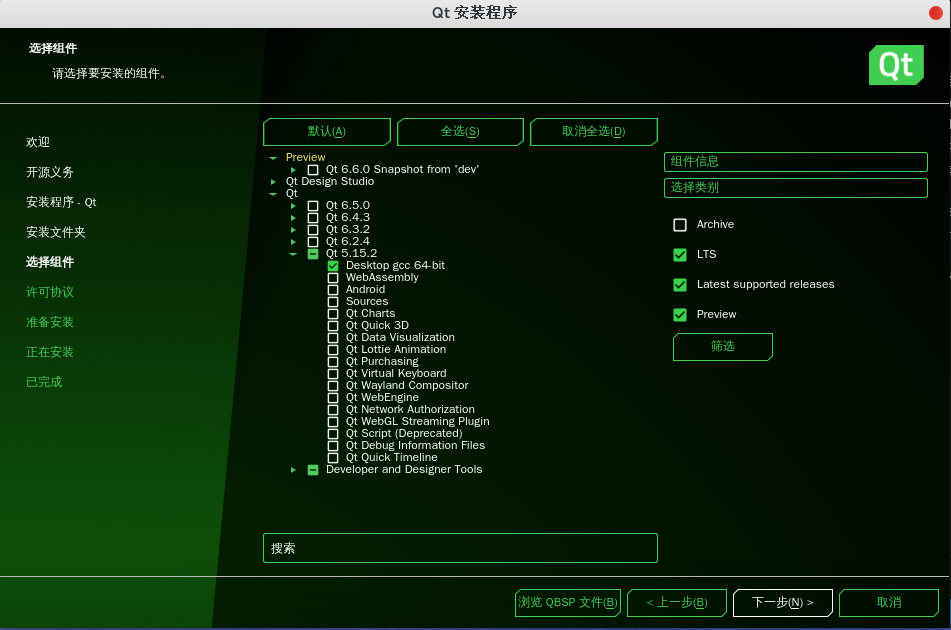Expand Developer and Designer Tools node

(x=293, y=470)
